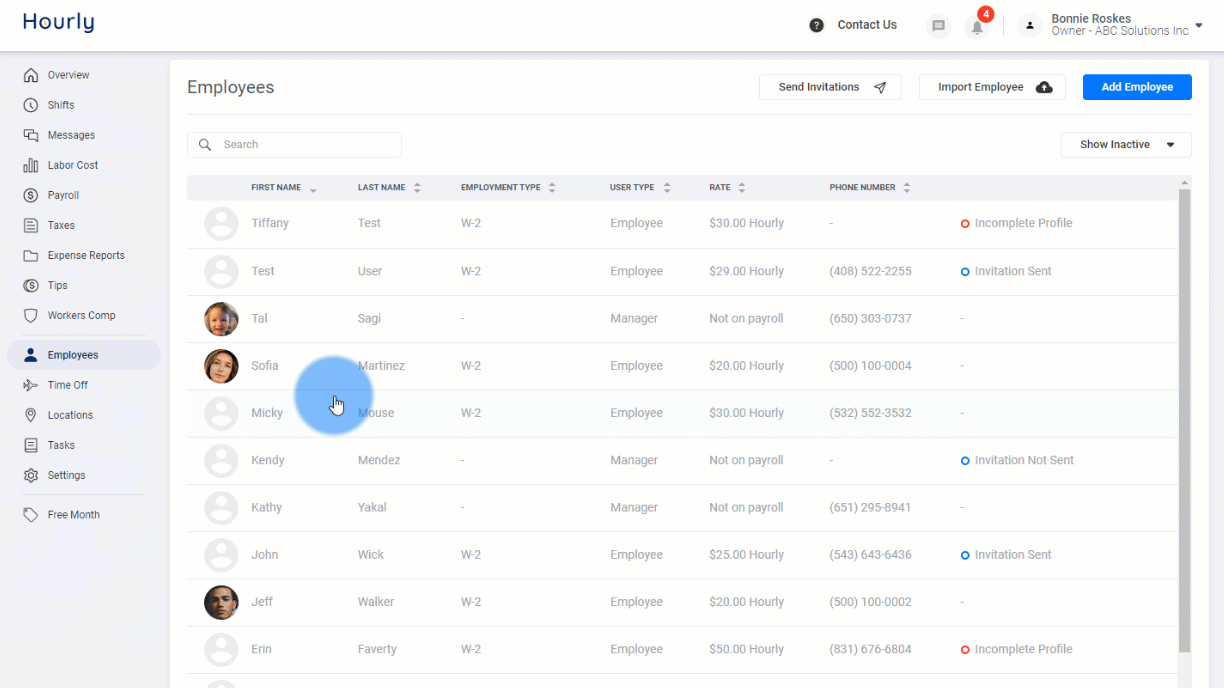Open Locations menu item
1224x688 pixels.
[x=70, y=415]
